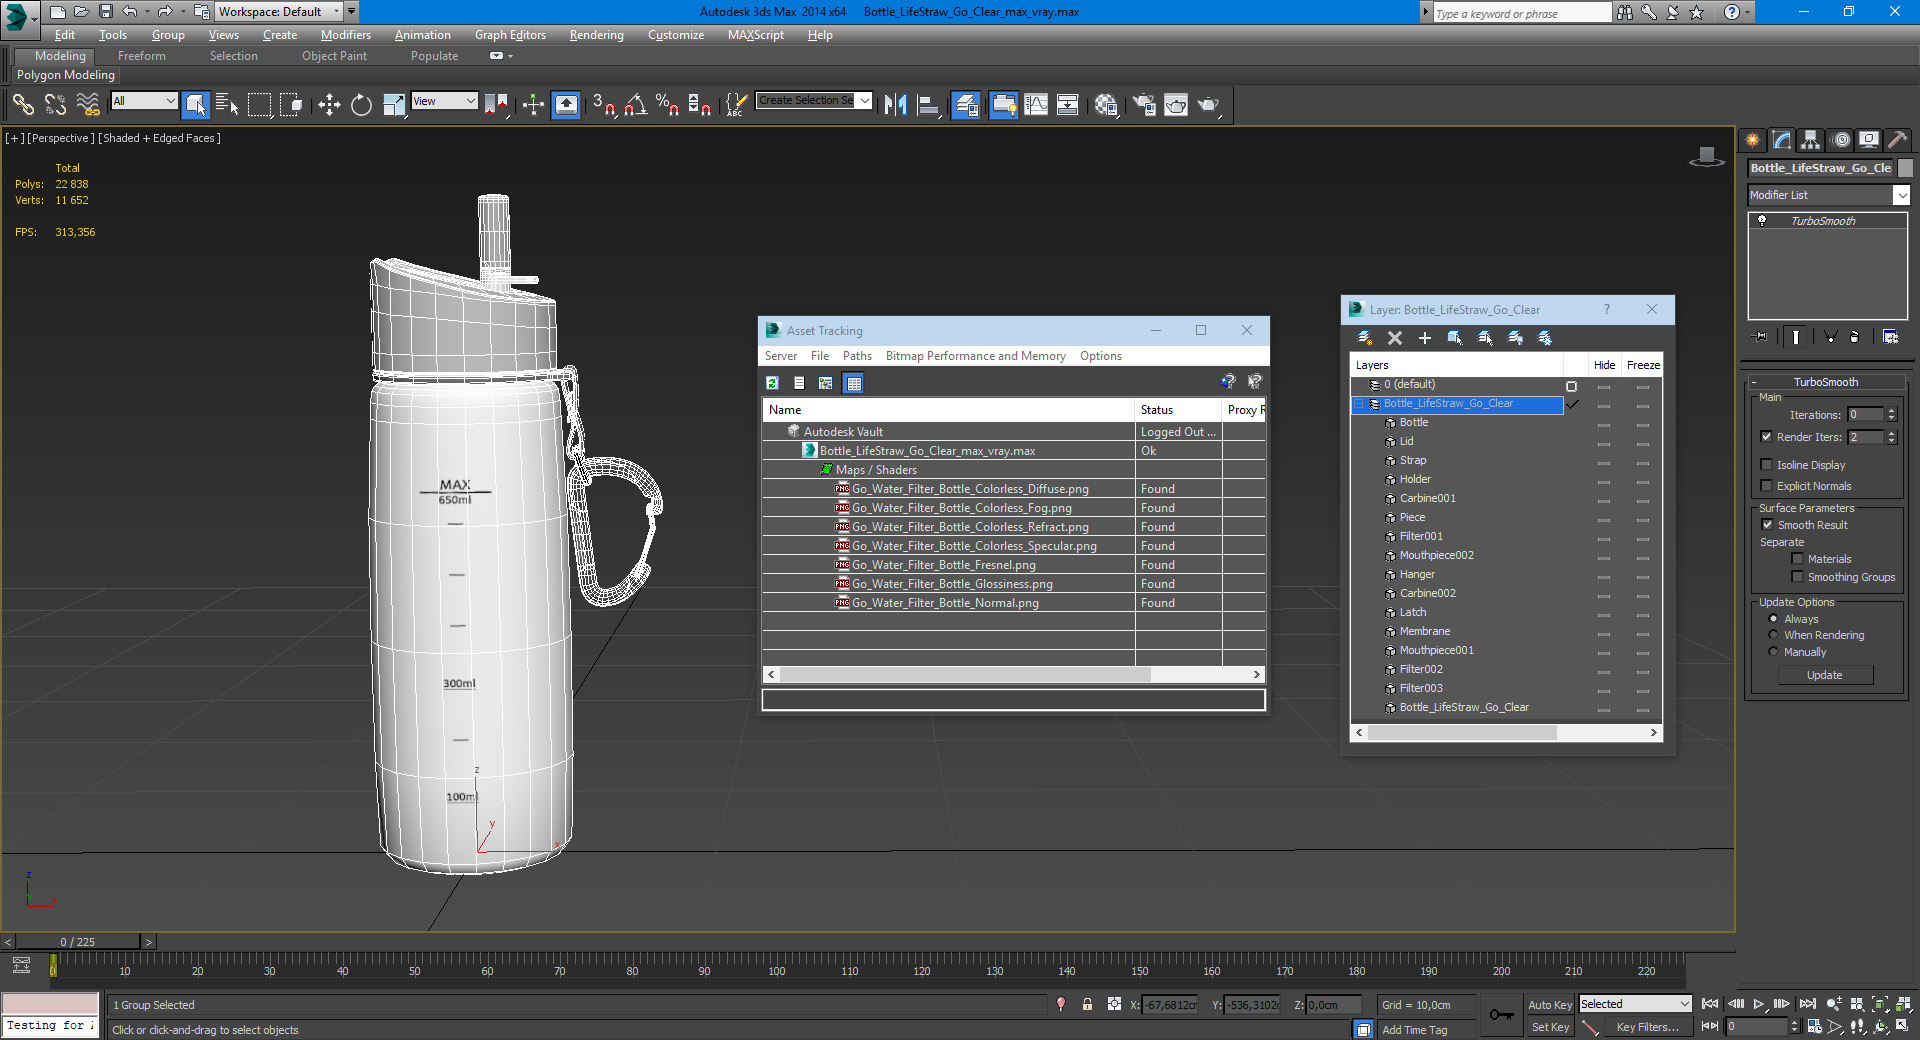Click the Set Key button

(1550, 1027)
